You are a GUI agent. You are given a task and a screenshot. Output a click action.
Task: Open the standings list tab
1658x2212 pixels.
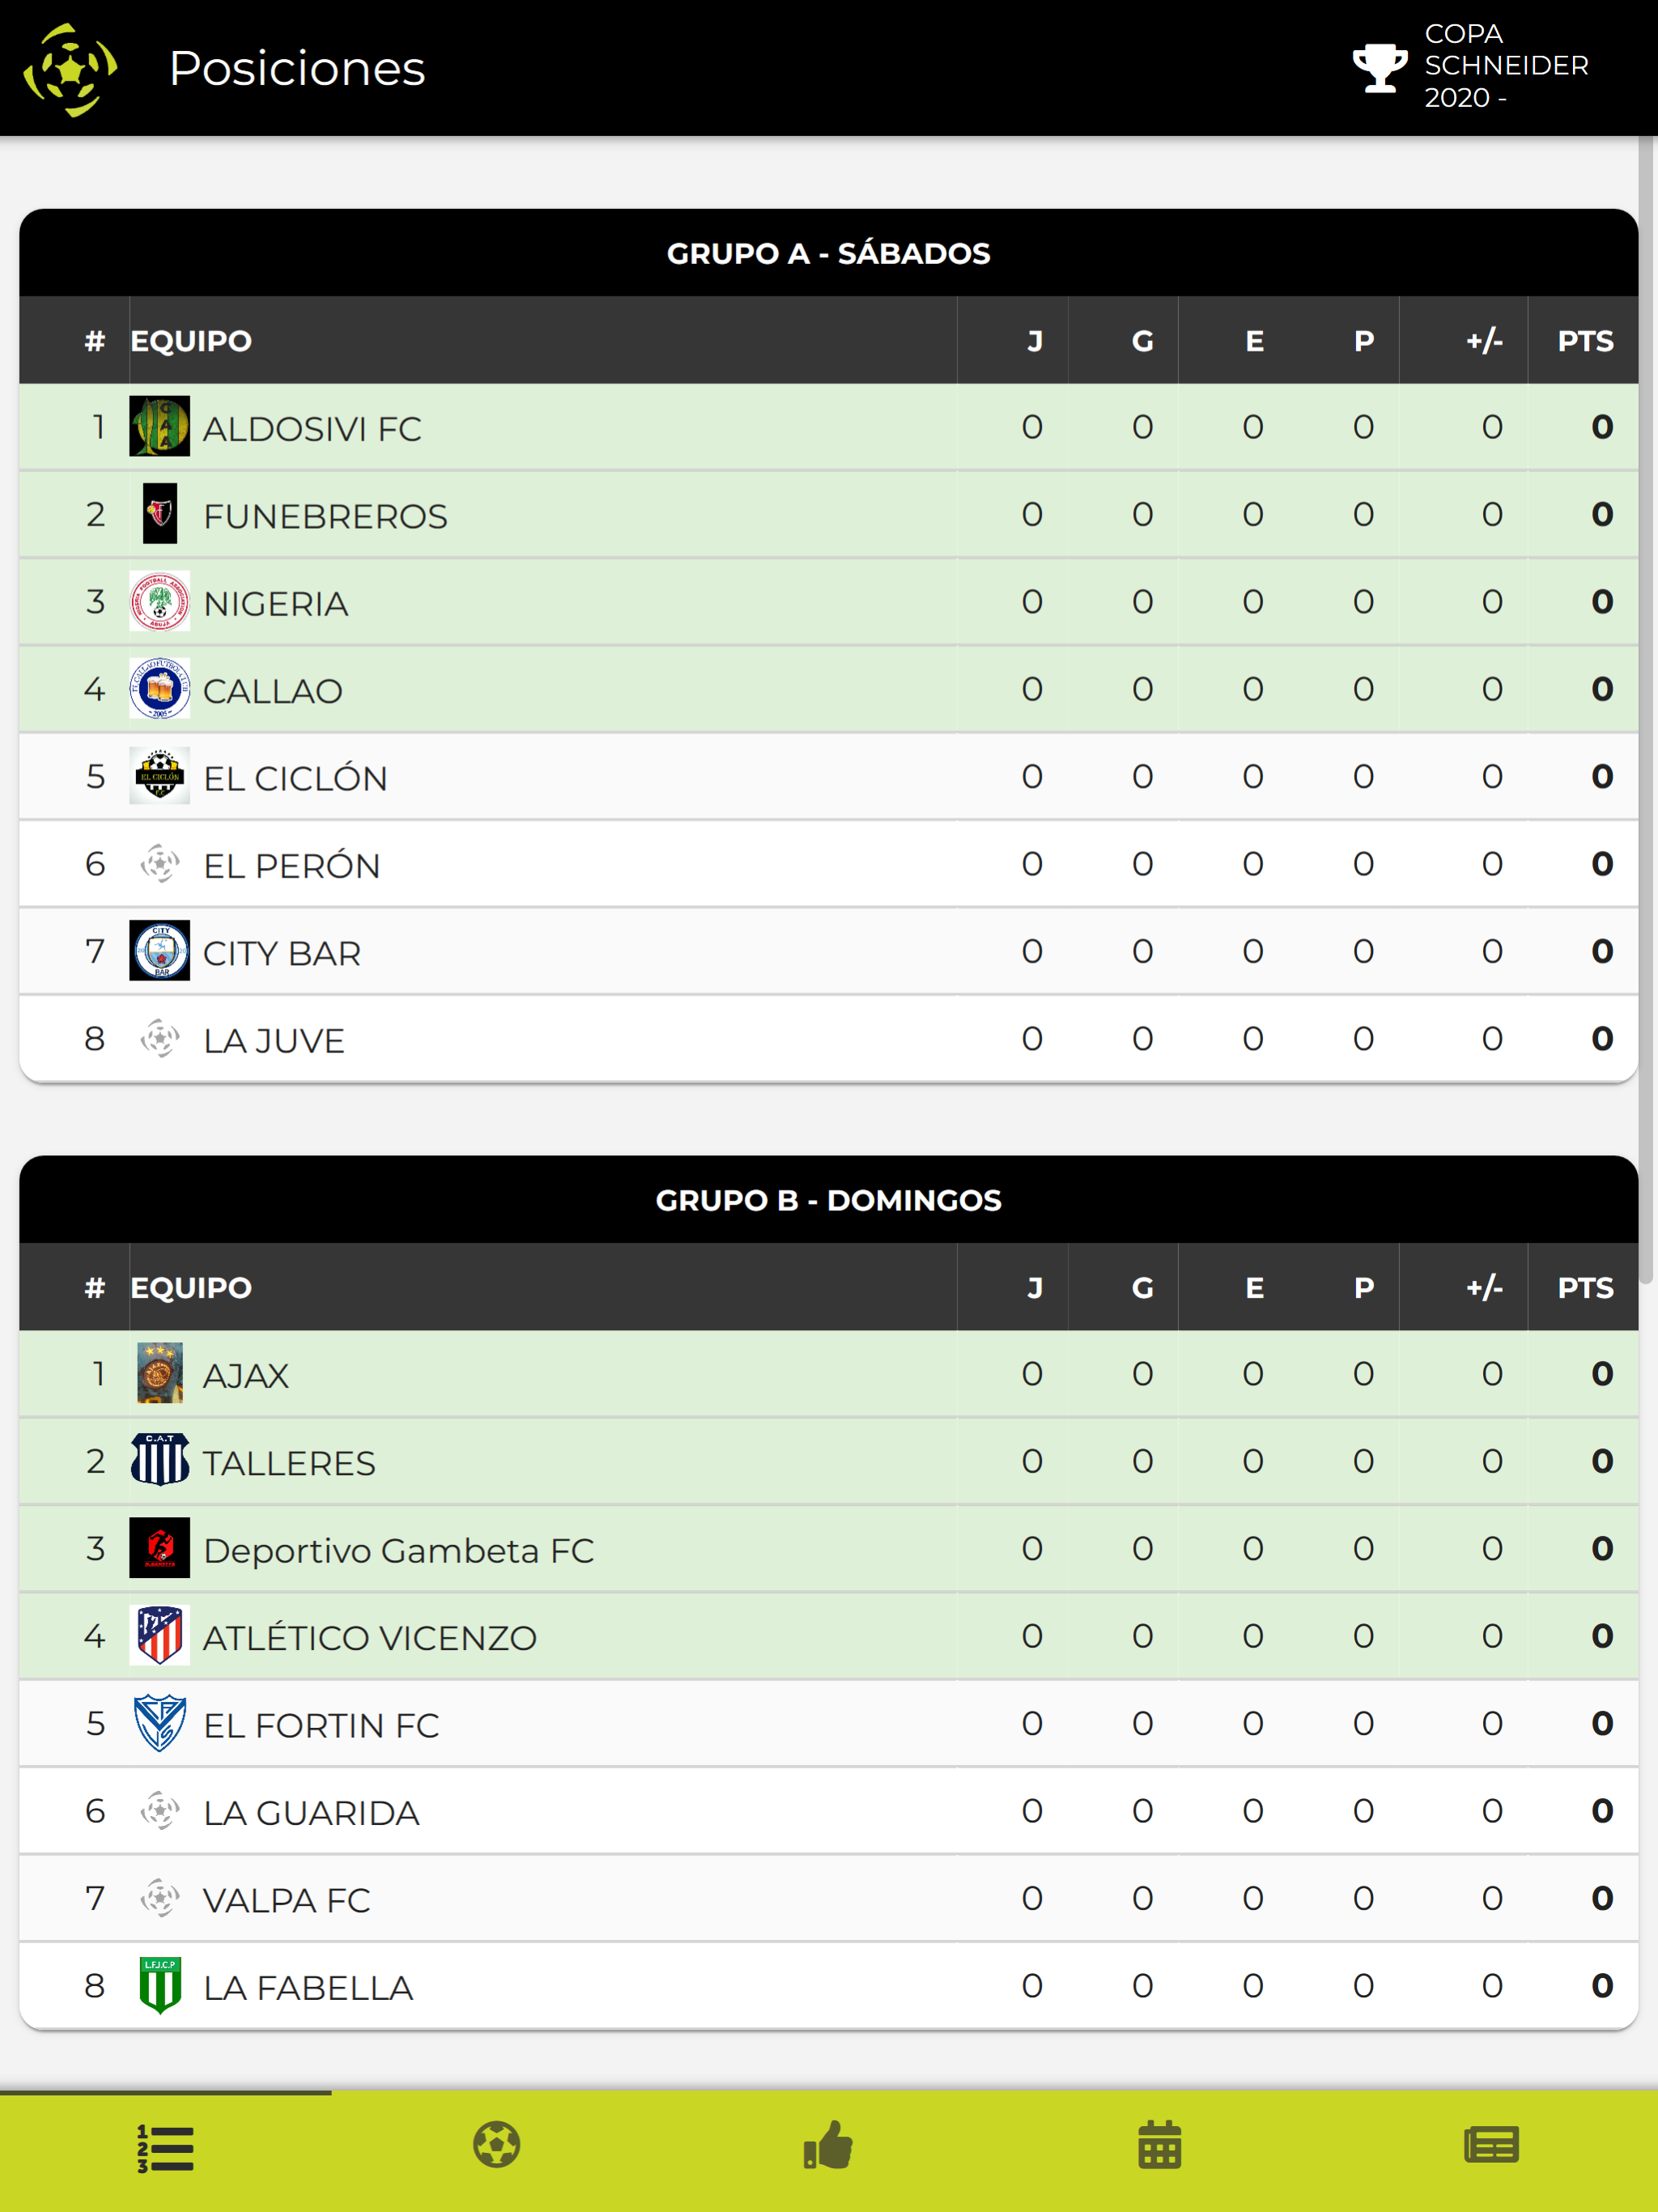tap(165, 2147)
